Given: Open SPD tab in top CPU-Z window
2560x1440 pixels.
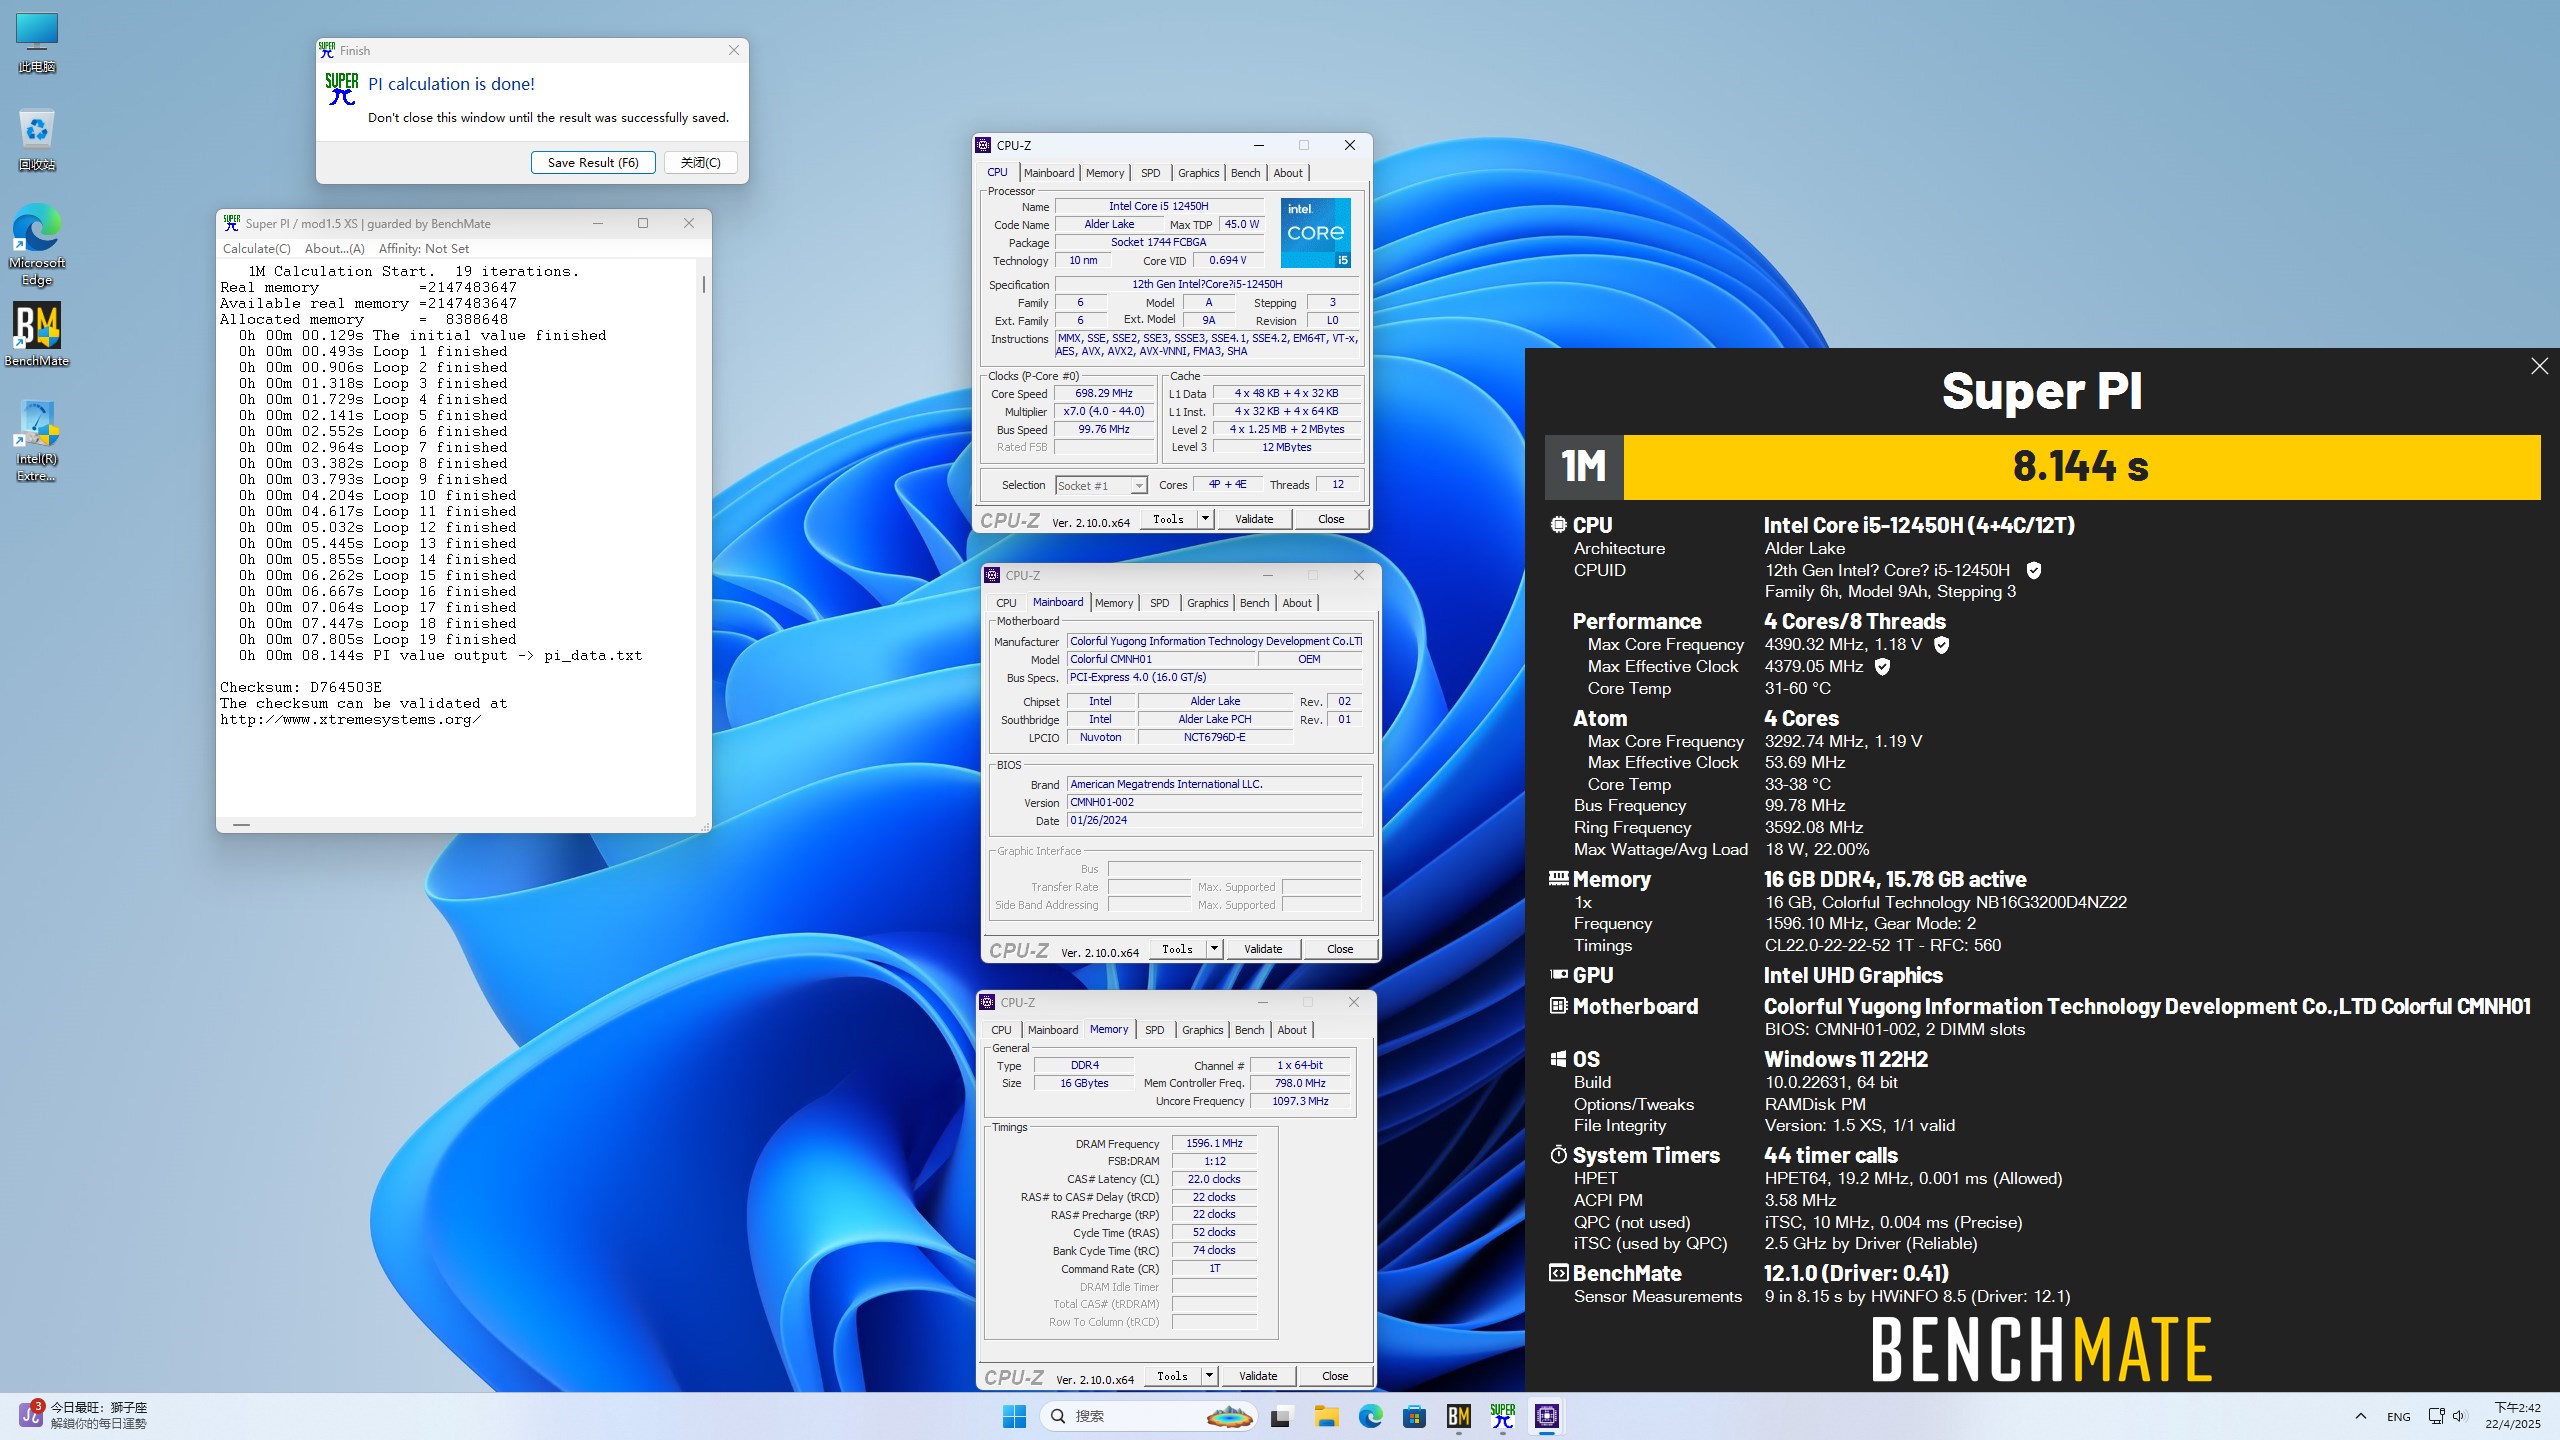Looking at the screenshot, I should point(1151,173).
